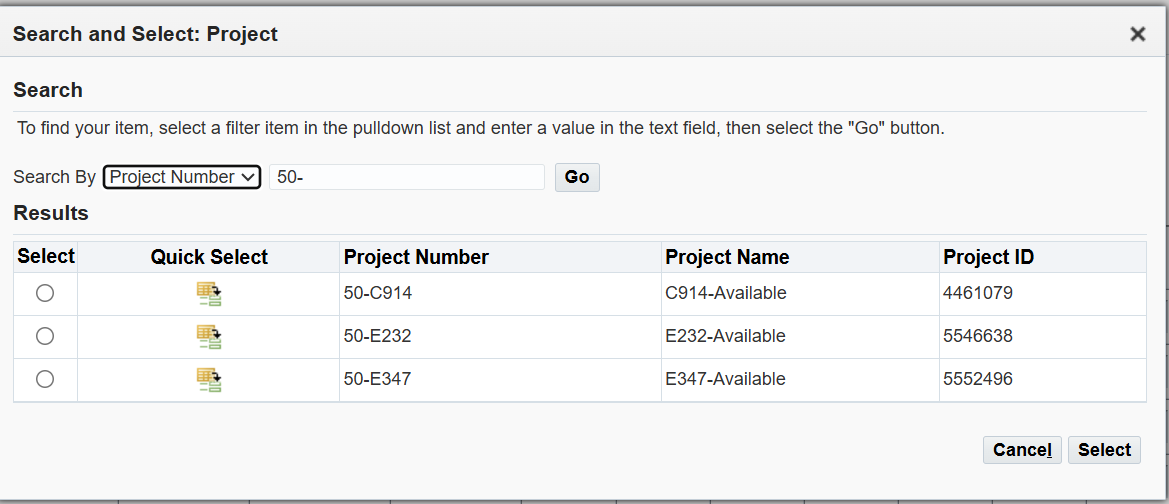This screenshot has width=1169, height=504.
Task: Click the Project Name column header
Action: (x=727, y=257)
